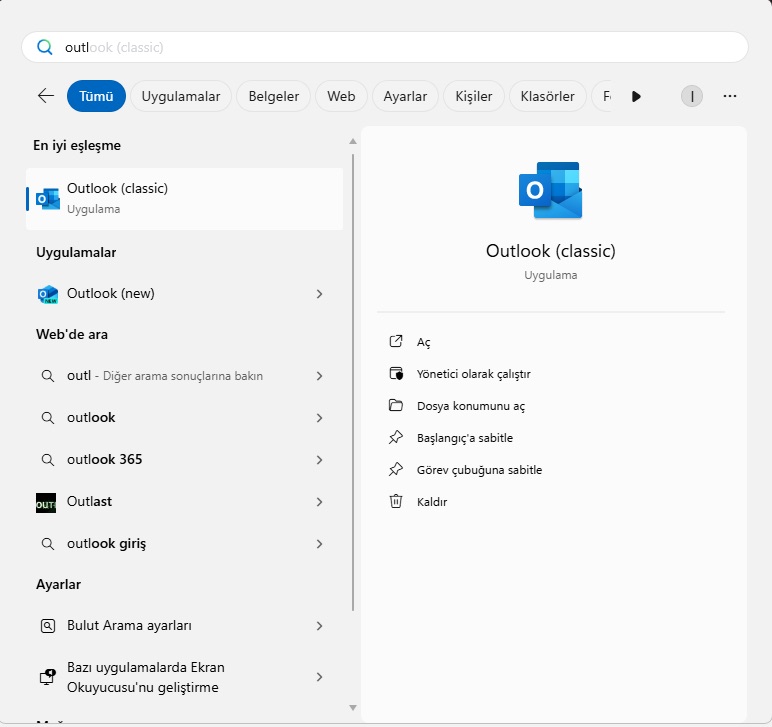Expand the outlook giriş result chevron
This screenshot has width=772, height=727.
319,544
